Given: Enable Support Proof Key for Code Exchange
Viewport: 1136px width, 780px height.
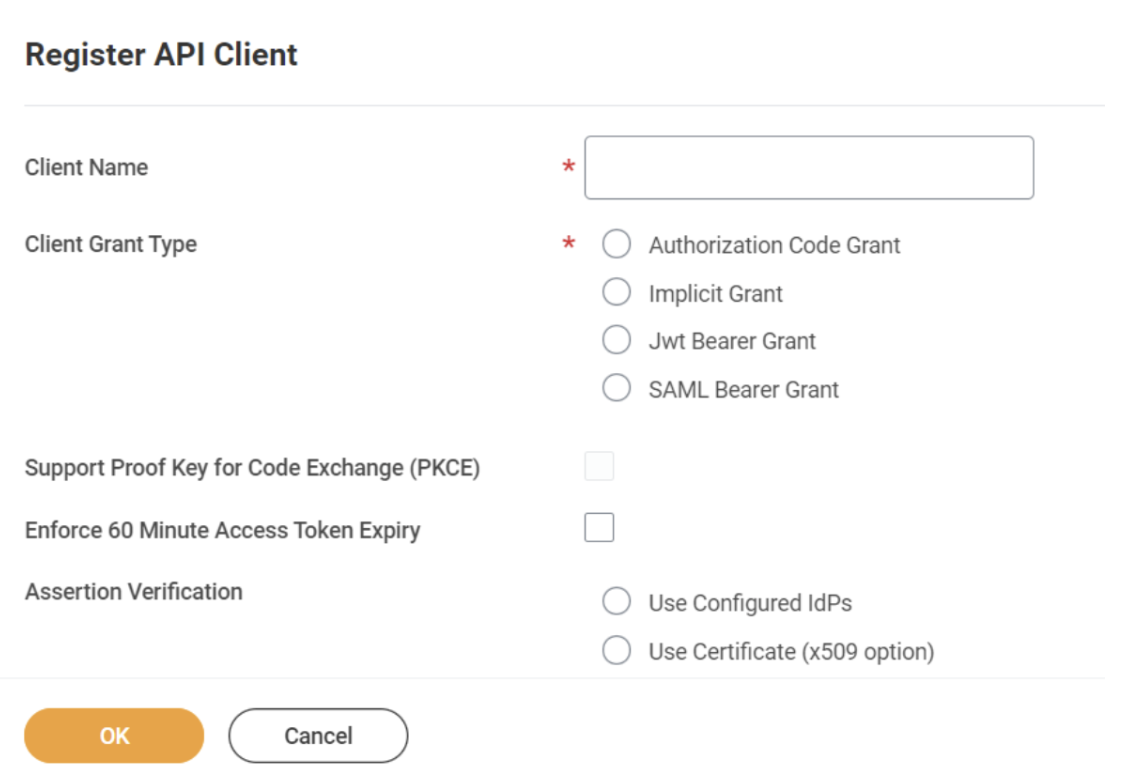Looking at the screenshot, I should coord(599,466).
